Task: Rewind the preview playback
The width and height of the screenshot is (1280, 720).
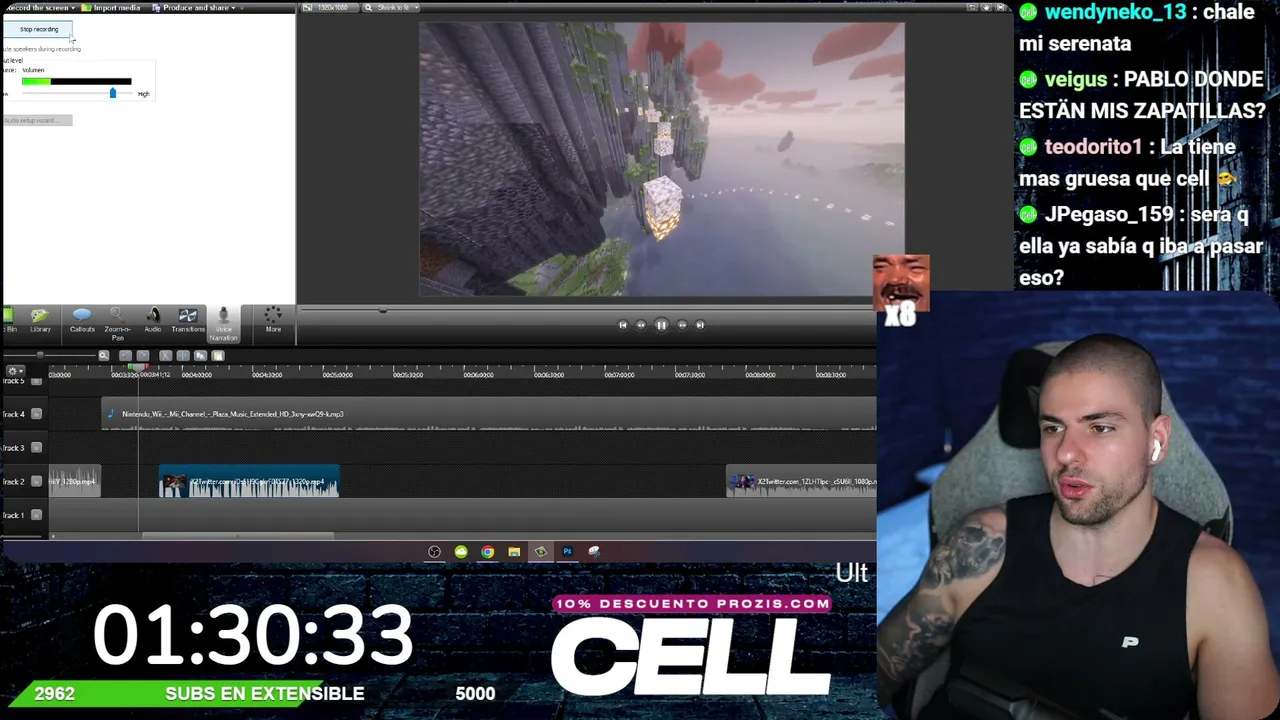Action: pyautogui.click(x=641, y=324)
